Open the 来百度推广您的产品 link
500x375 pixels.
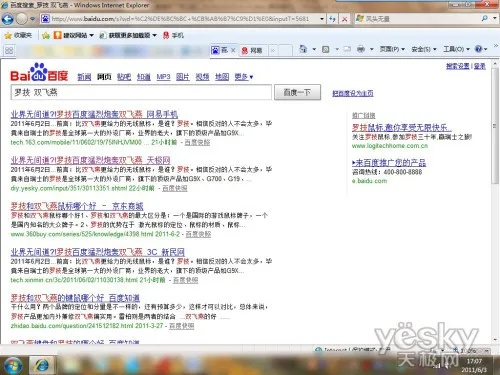coord(389,163)
